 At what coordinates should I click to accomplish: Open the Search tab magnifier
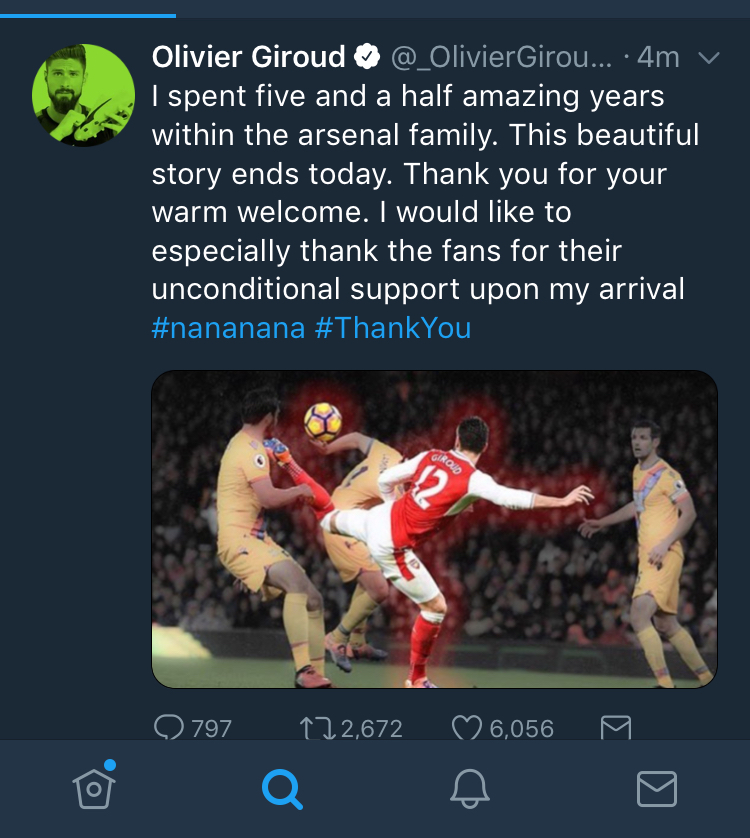281,789
